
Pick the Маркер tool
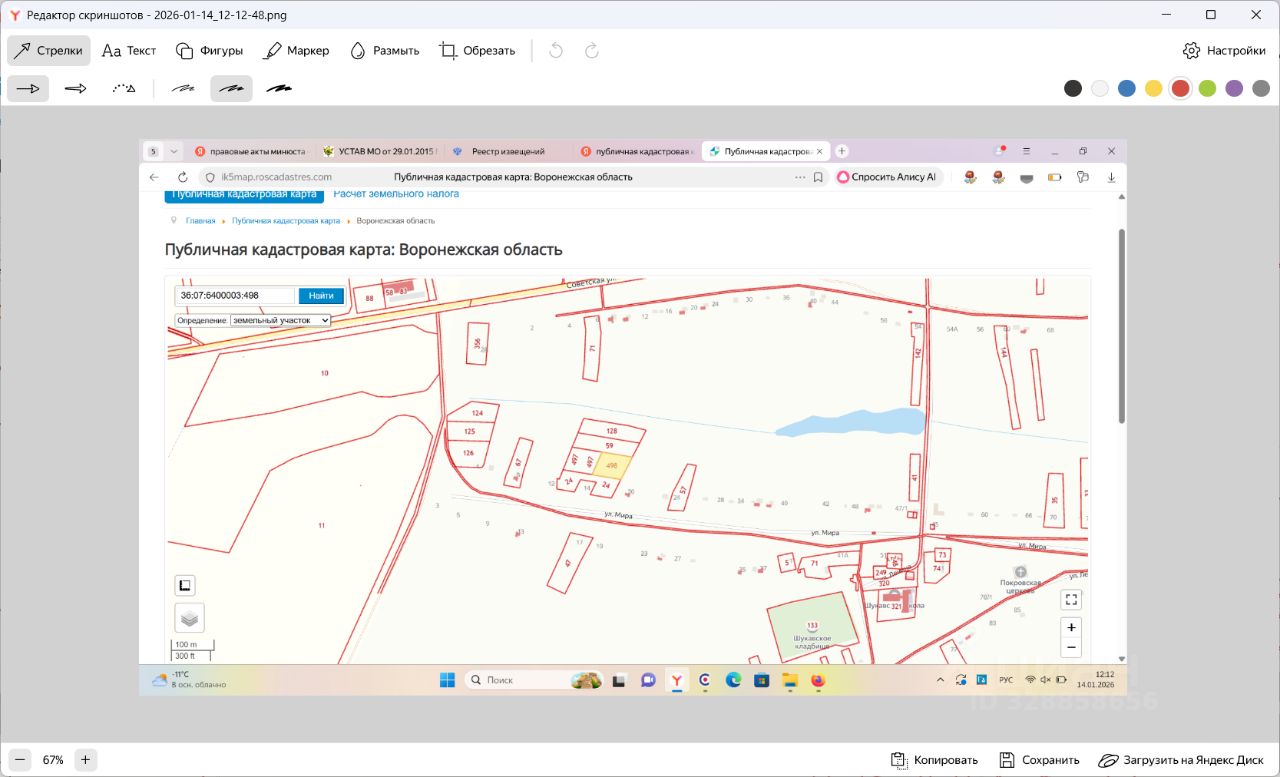[295, 51]
